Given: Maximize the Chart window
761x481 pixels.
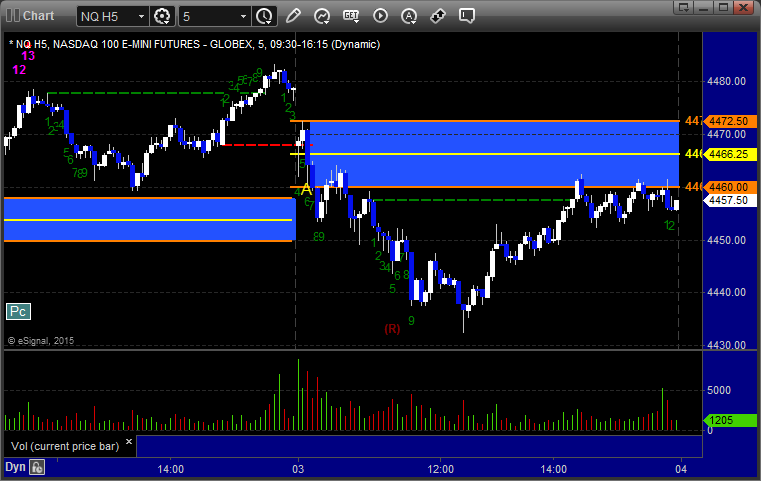Looking at the screenshot, I should pos(723,8).
